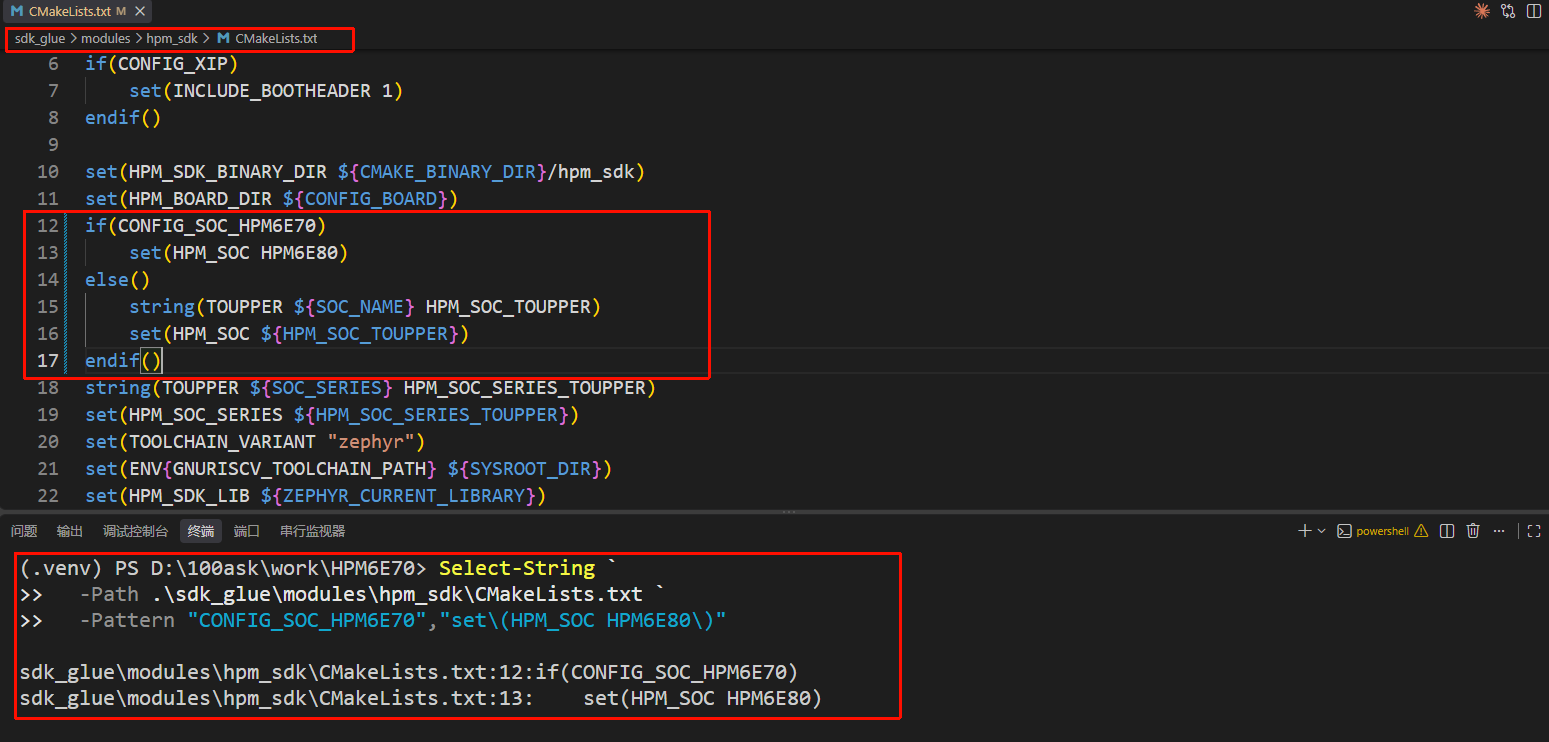Open the 调试控制台 panel tab
This screenshot has width=1549, height=742.
[135, 531]
